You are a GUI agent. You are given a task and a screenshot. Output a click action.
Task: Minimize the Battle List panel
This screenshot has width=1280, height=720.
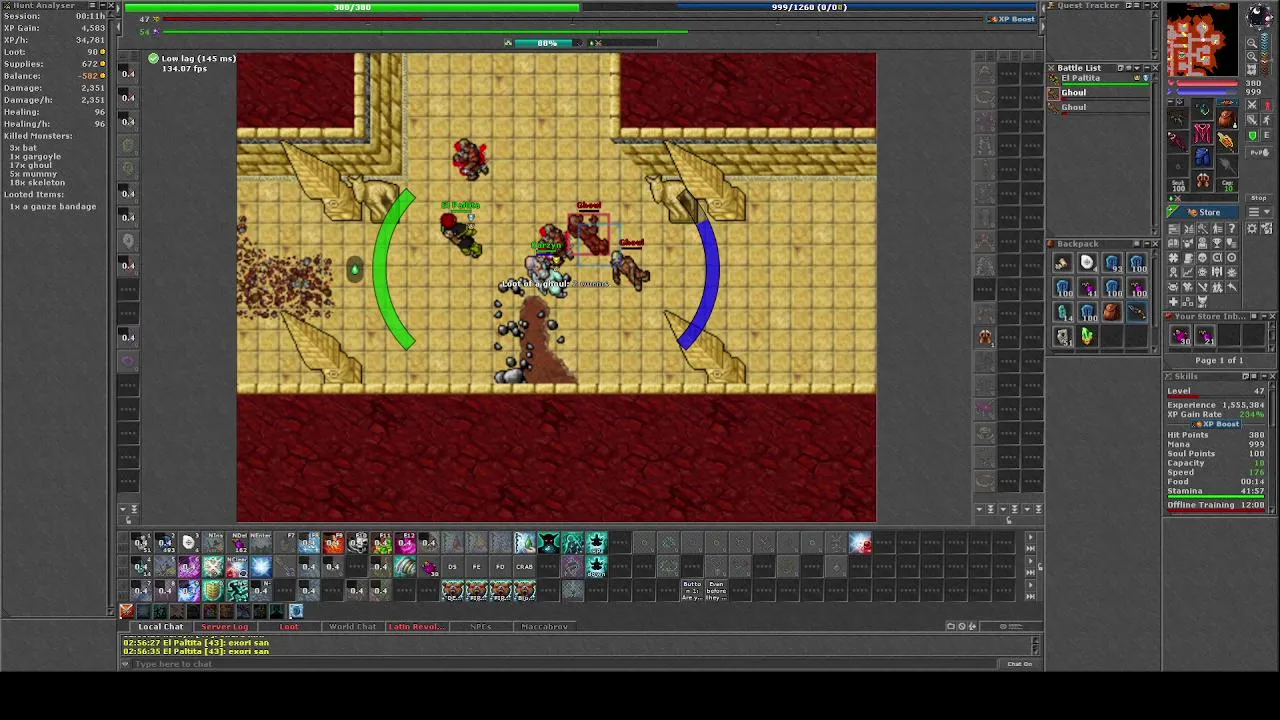pos(1146,68)
